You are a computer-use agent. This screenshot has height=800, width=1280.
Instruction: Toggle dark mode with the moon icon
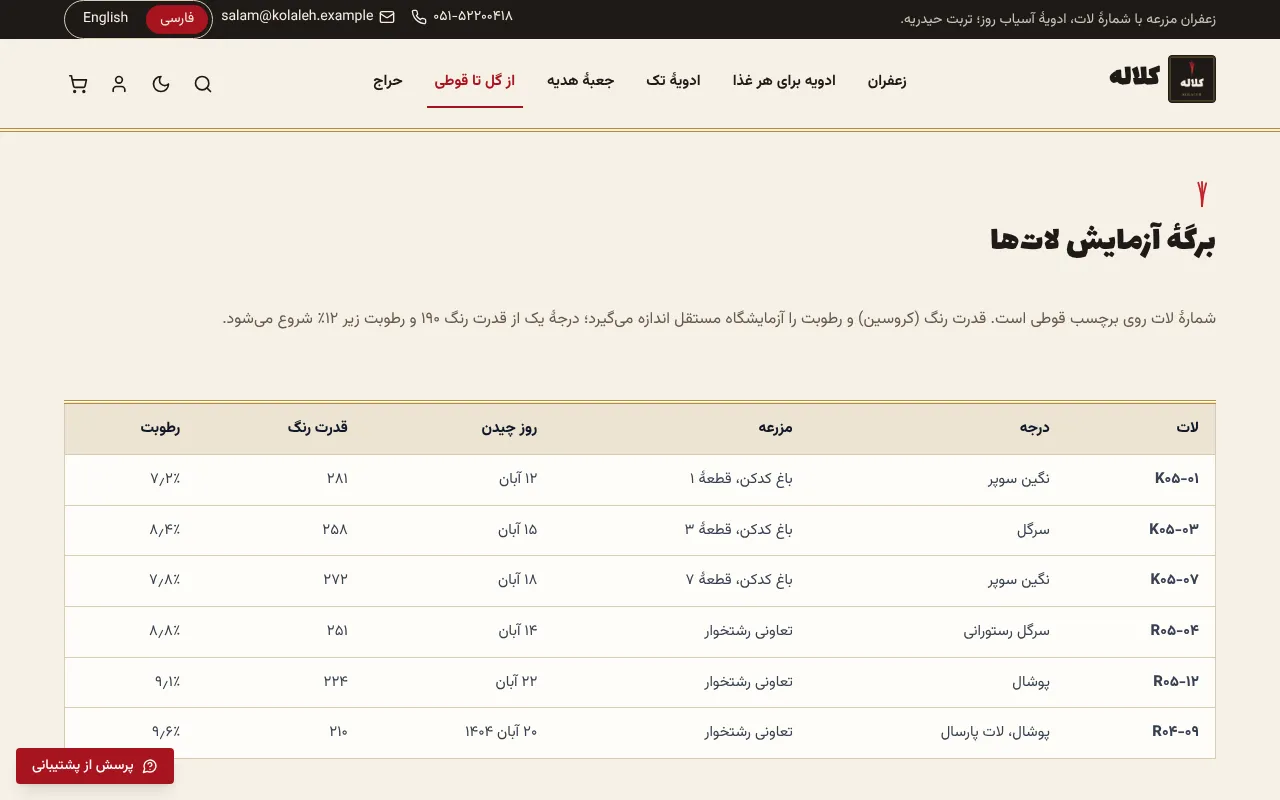click(161, 84)
